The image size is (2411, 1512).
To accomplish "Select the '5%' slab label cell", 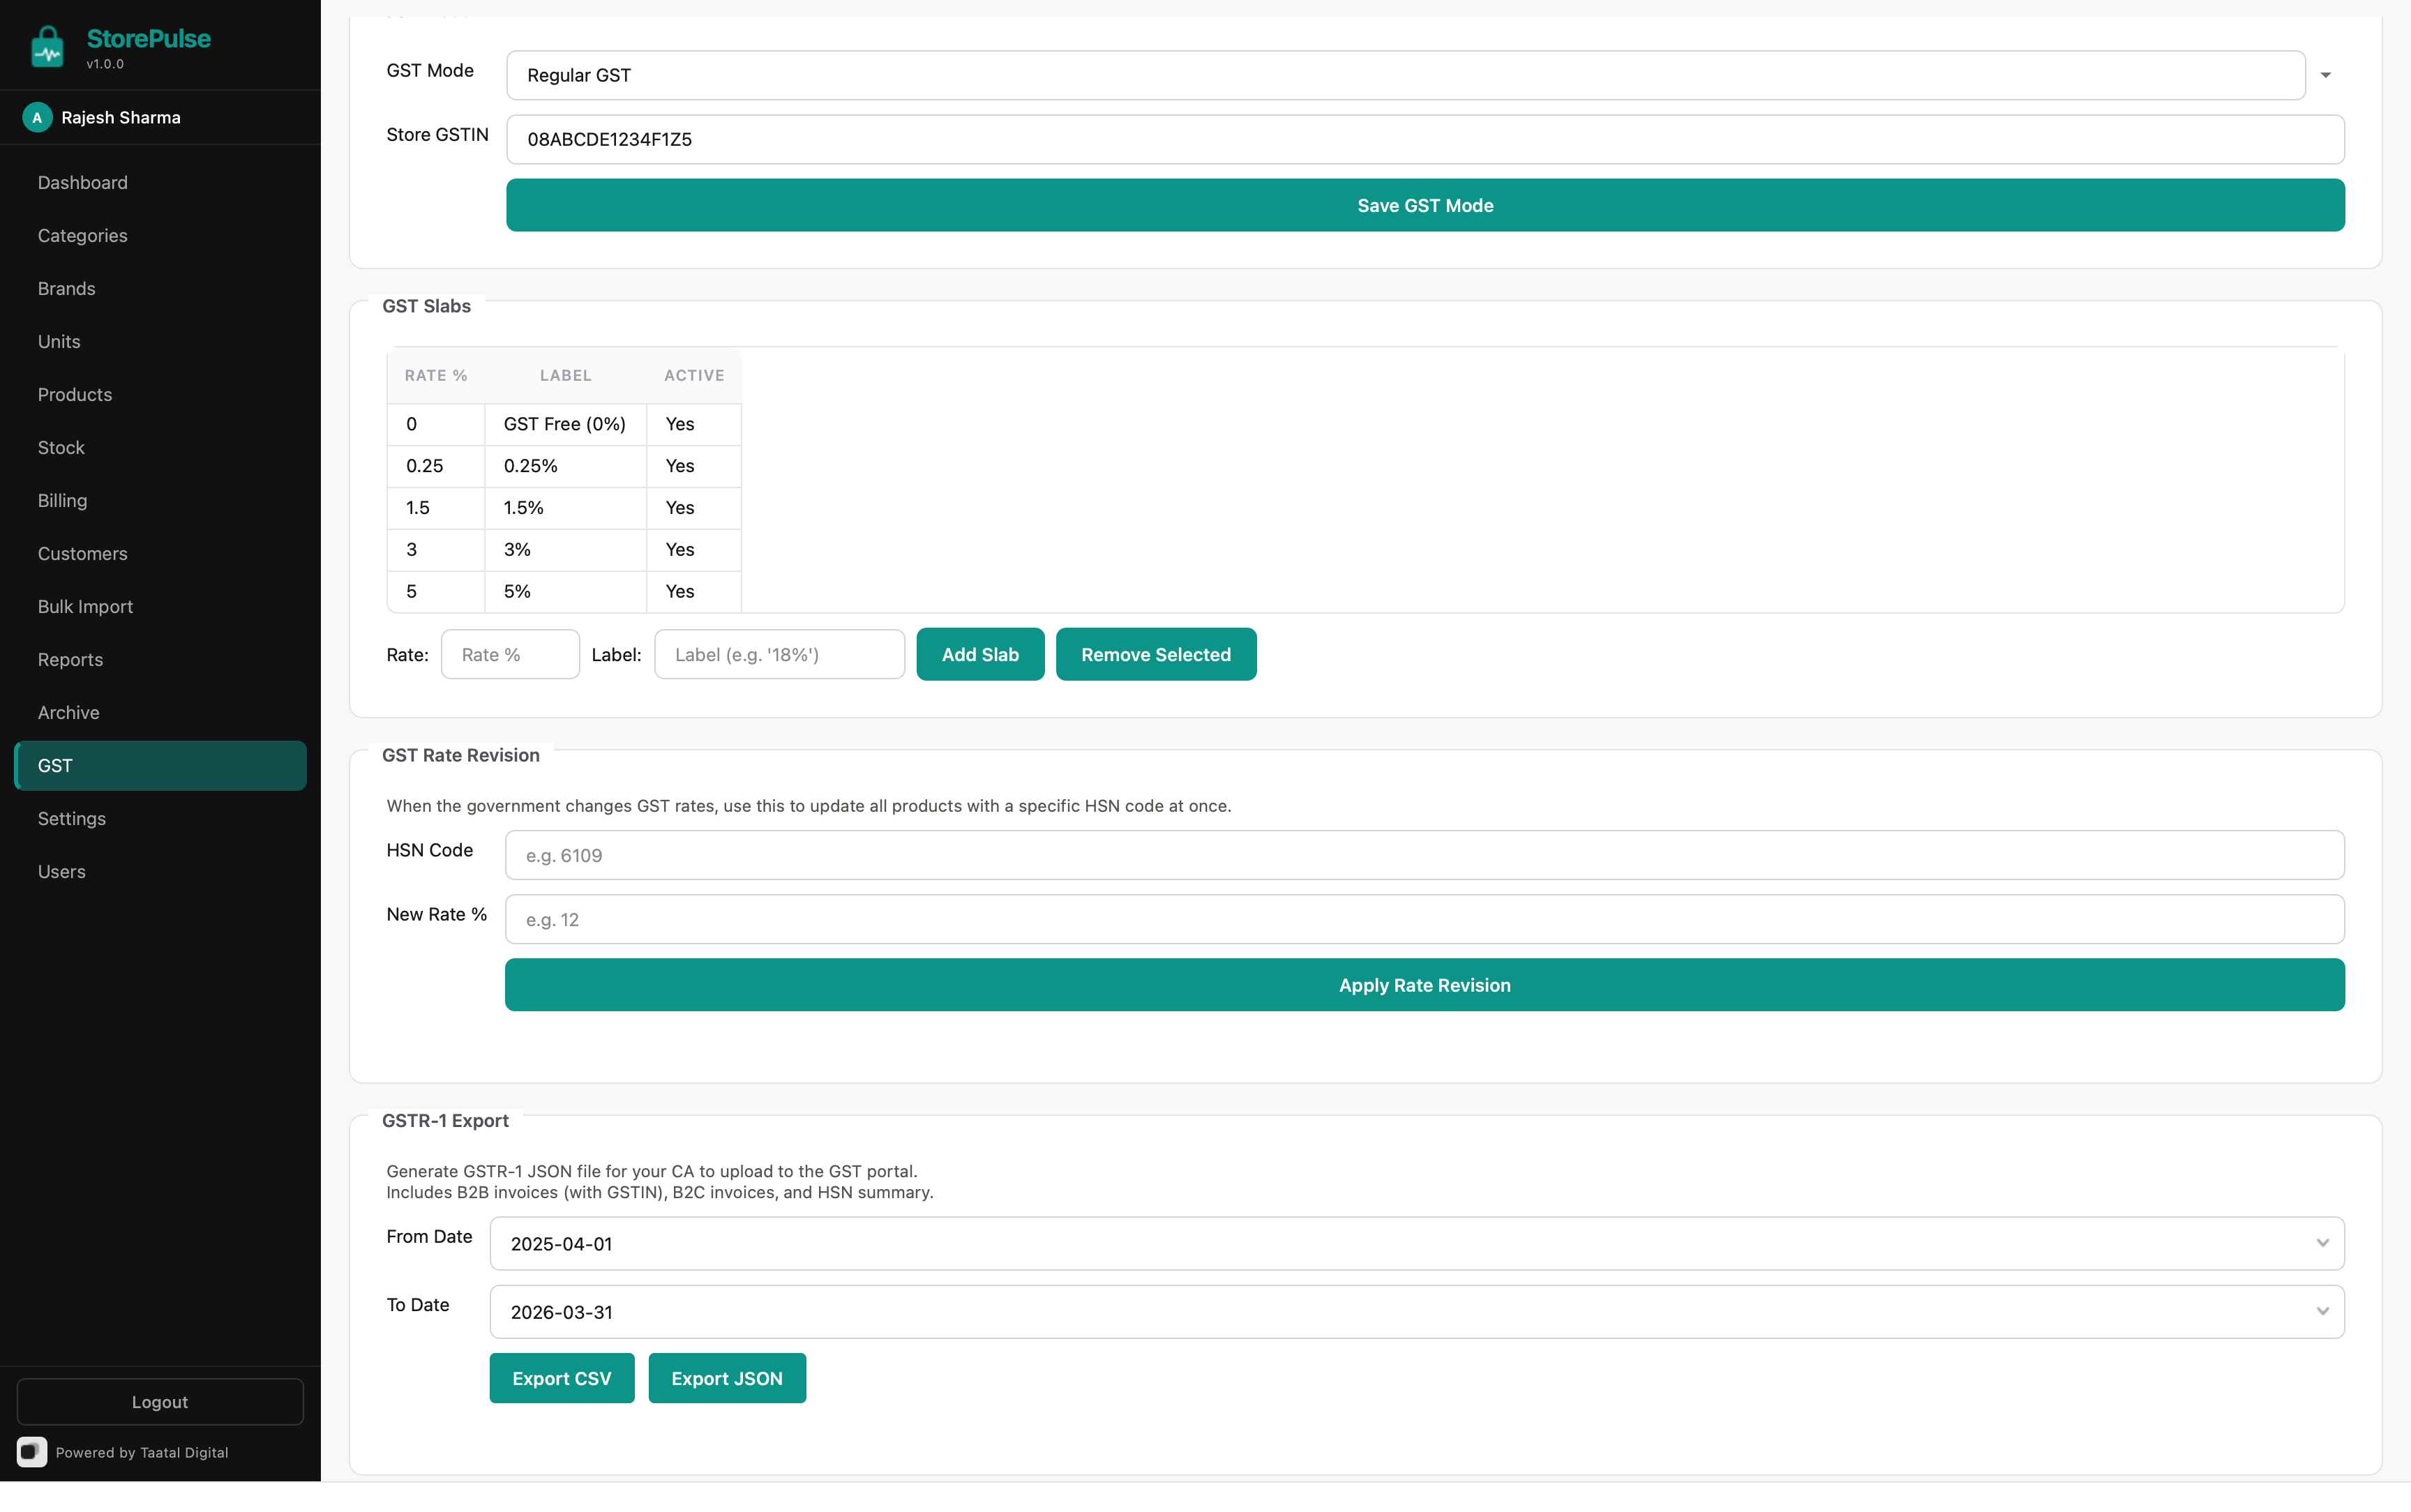I will (565, 592).
